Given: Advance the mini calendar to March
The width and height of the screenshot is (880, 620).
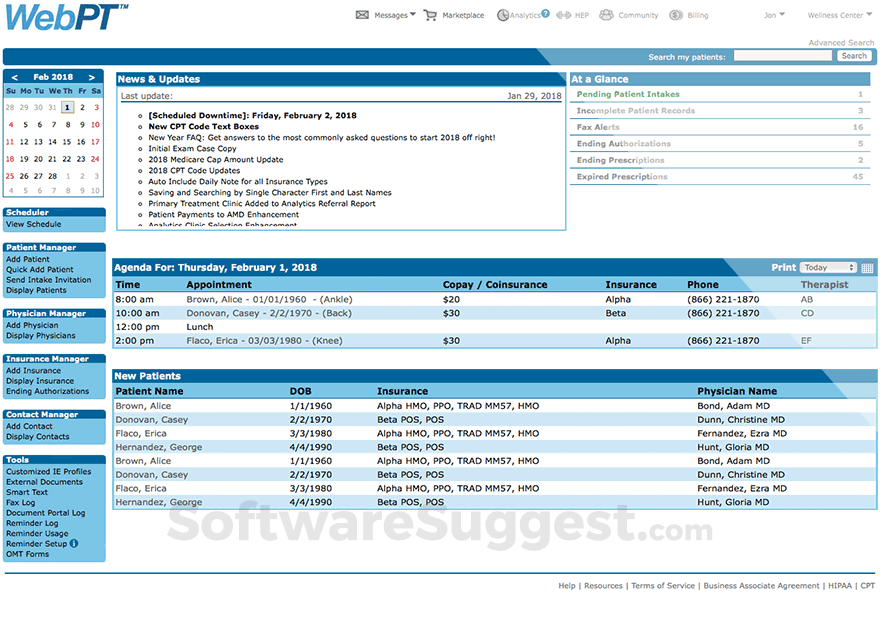Looking at the screenshot, I should pos(92,76).
